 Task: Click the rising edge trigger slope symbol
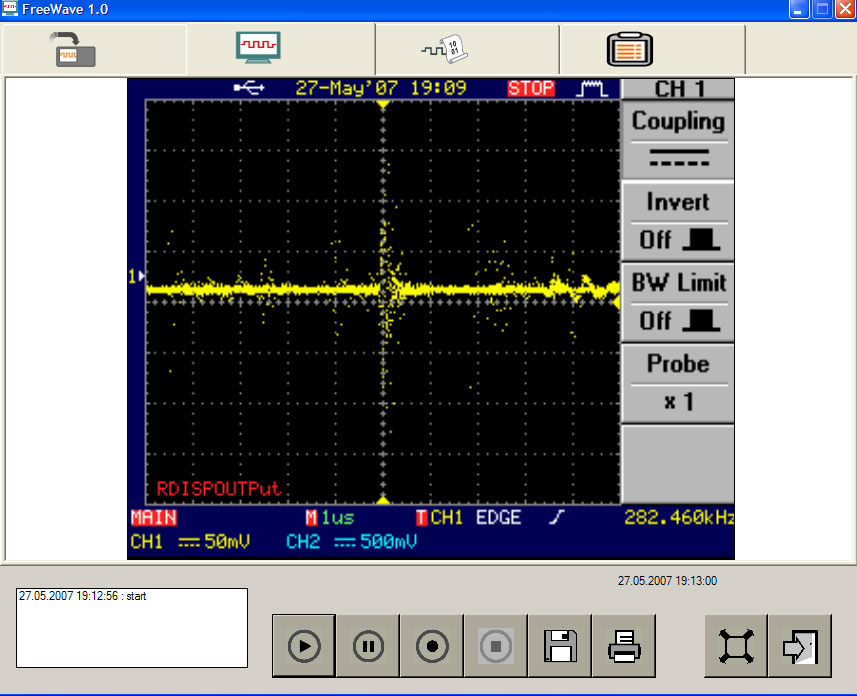(556, 517)
